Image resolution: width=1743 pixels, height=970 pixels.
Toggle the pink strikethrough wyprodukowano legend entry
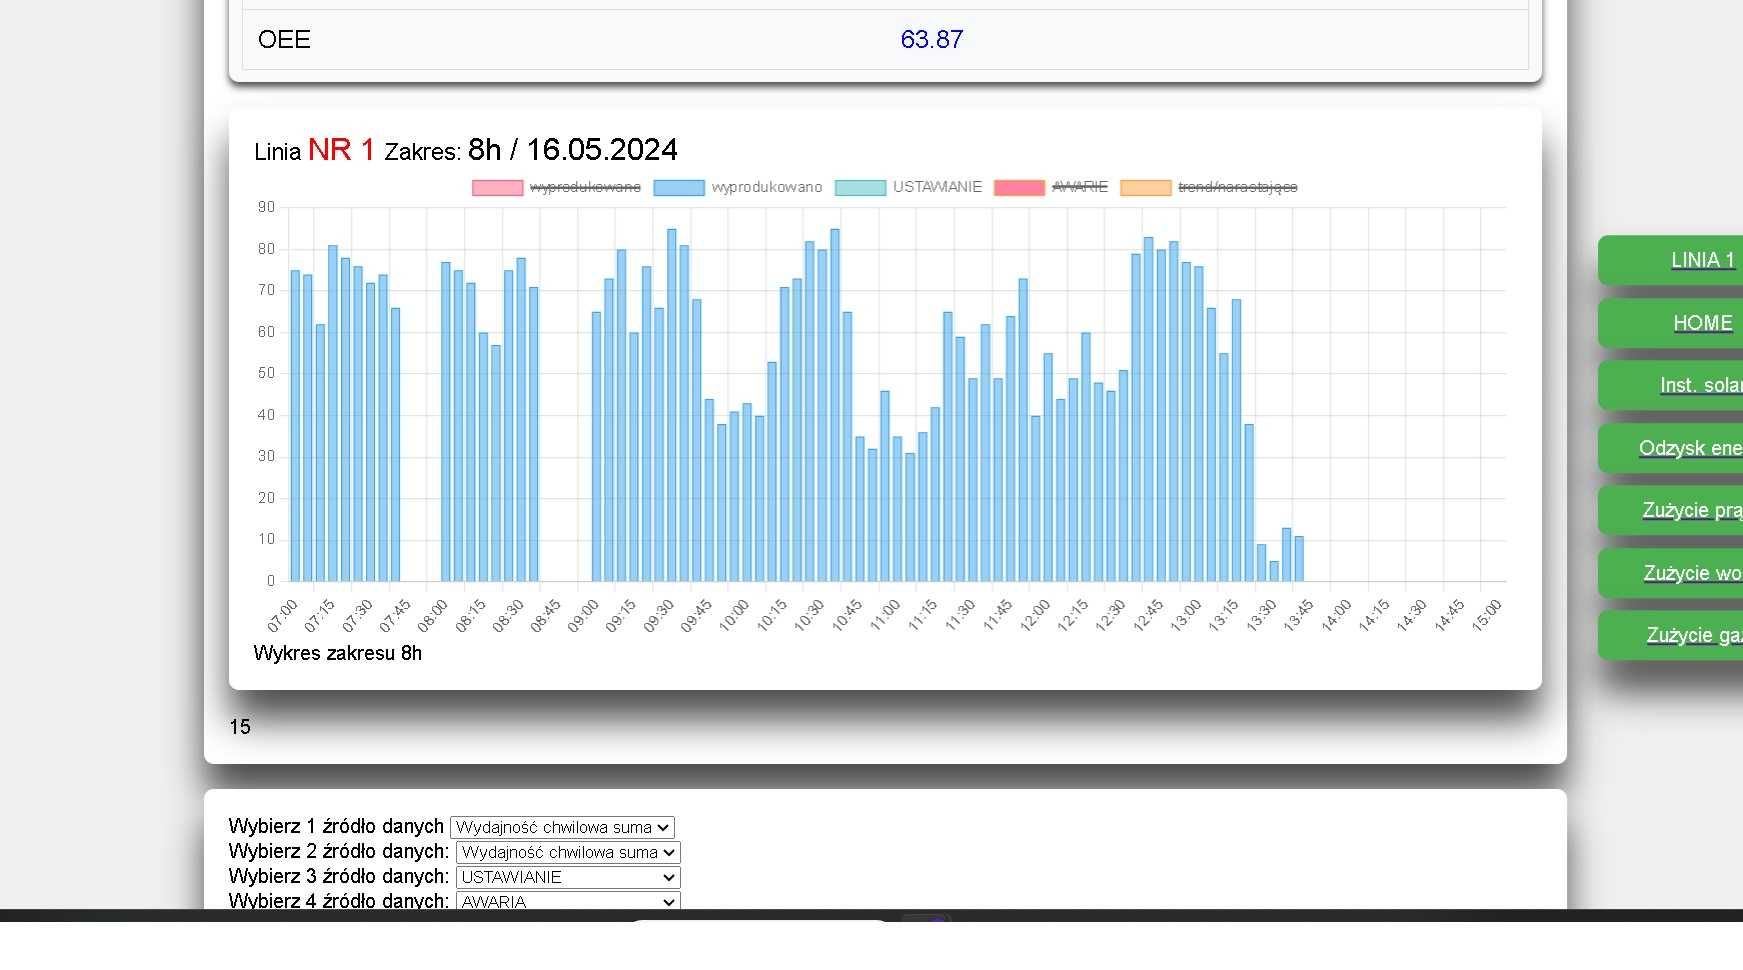(556, 187)
